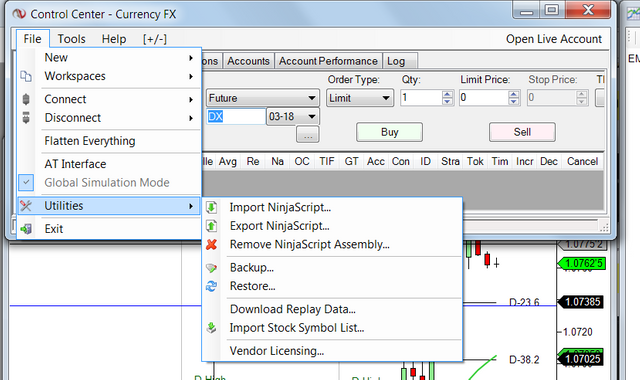The image size is (640, 380).
Task: Click the Connect plug icon
Action: point(26,99)
